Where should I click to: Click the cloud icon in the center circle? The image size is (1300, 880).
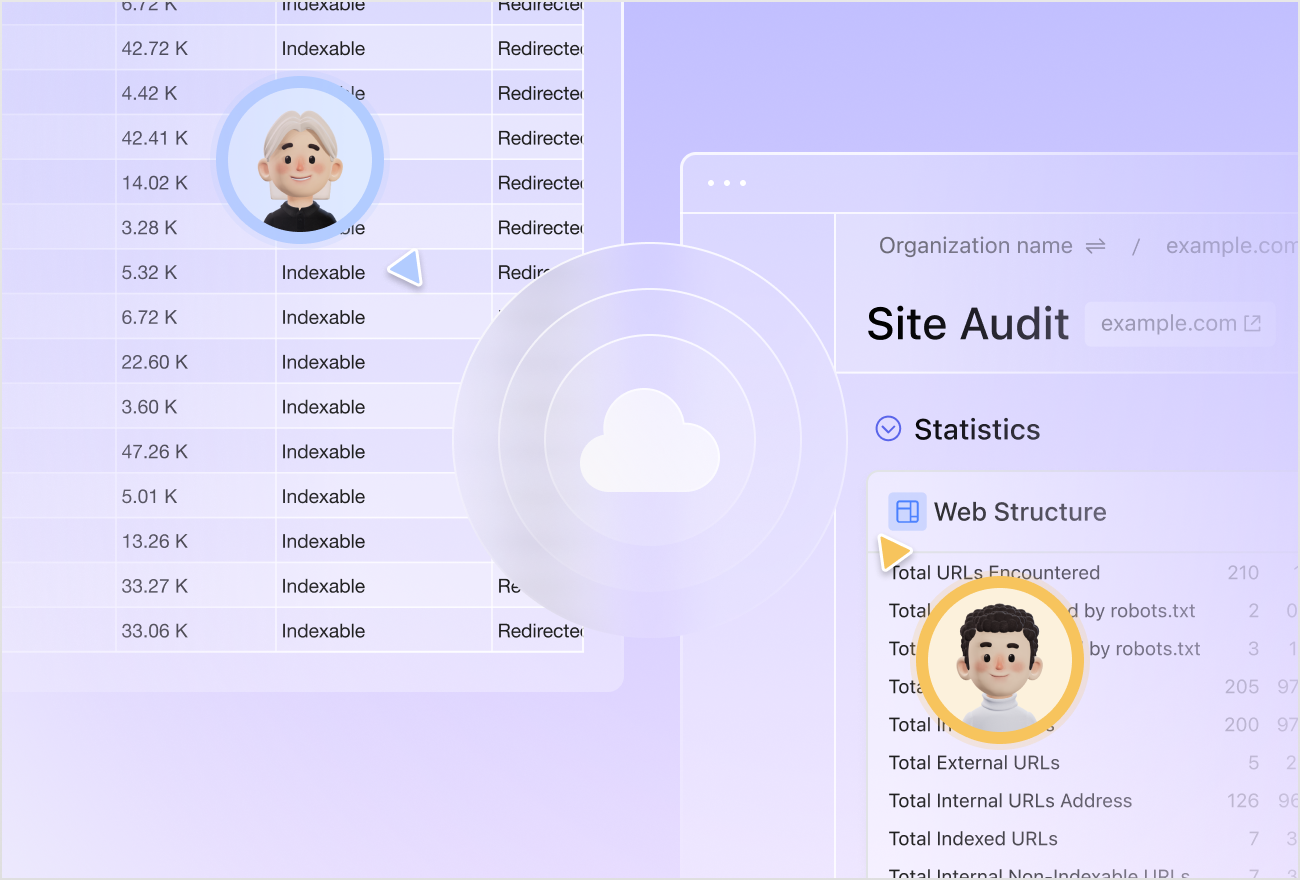click(650, 440)
